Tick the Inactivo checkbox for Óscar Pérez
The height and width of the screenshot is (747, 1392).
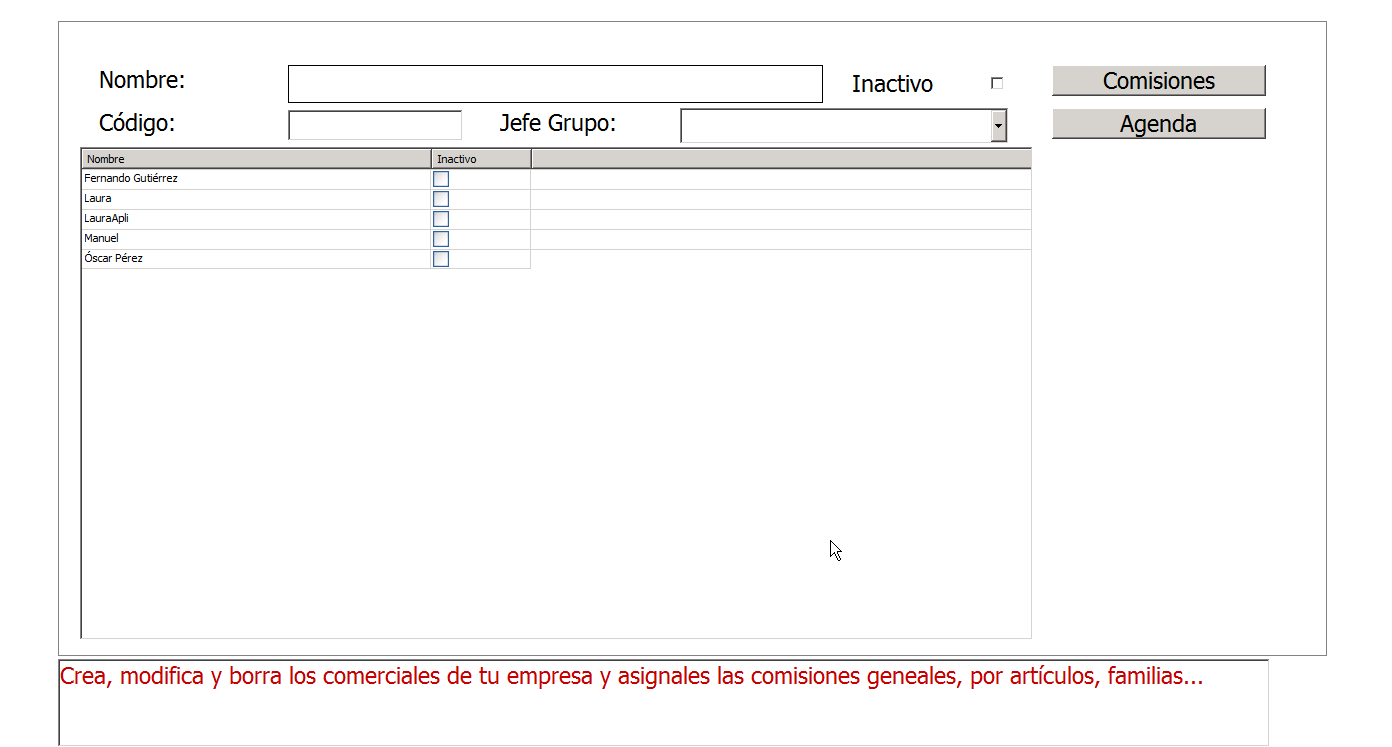point(441,259)
